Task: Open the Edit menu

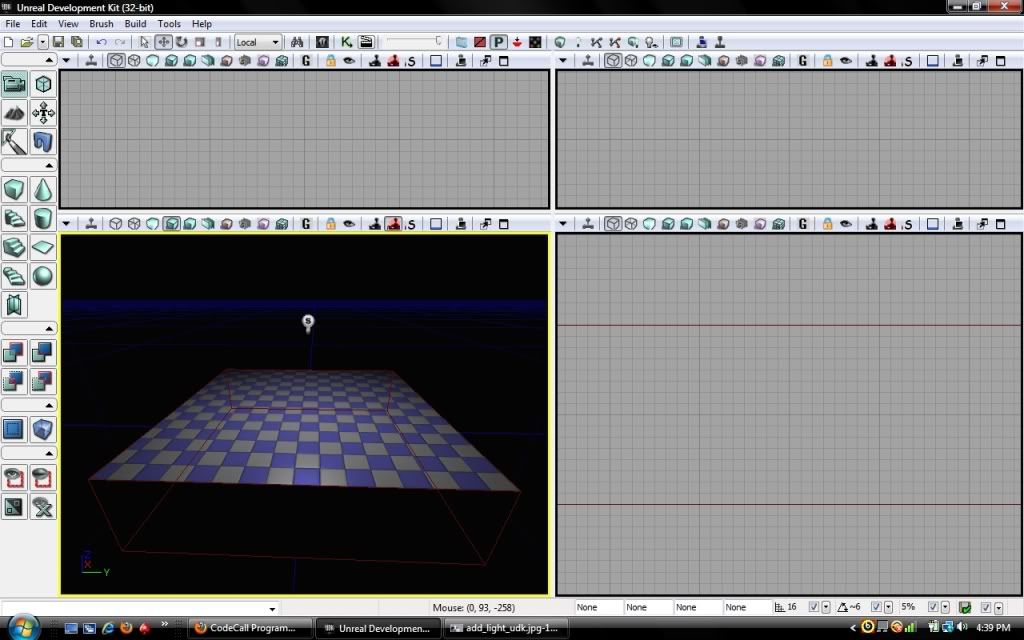Action: pos(39,24)
